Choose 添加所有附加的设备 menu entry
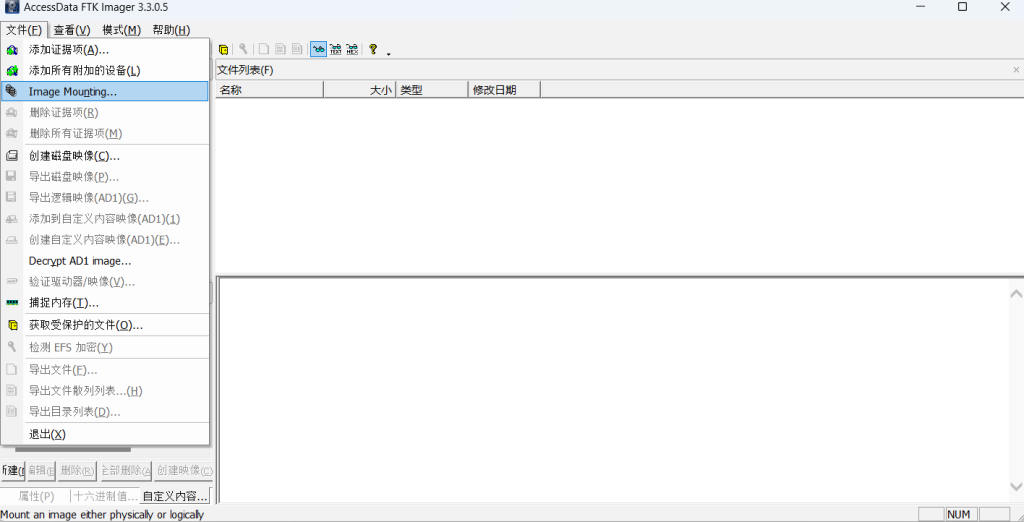This screenshot has width=1024, height=522. (x=84, y=71)
